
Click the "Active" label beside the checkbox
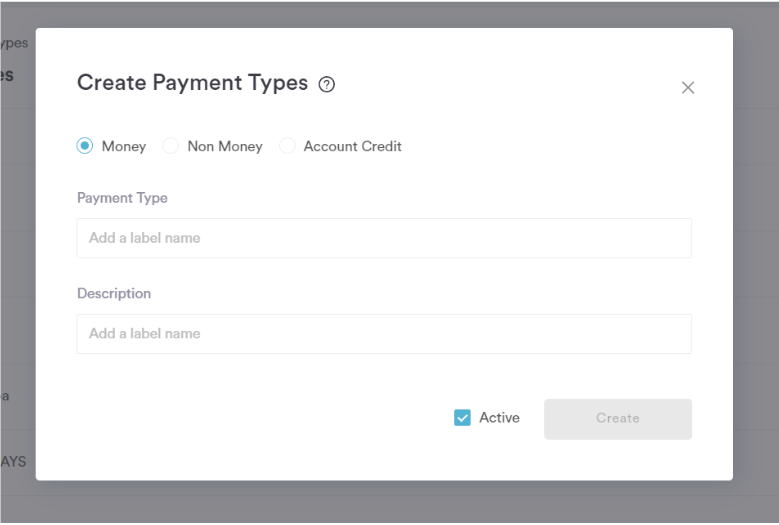(499, 418)
